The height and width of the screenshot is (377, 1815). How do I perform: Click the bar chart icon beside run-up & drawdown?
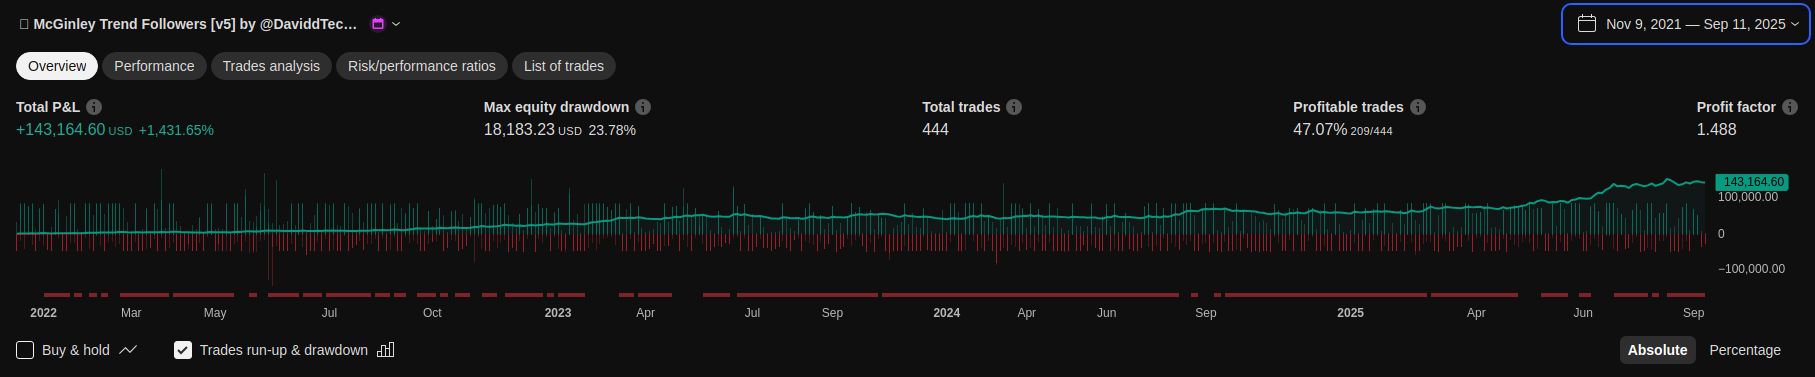386,350
